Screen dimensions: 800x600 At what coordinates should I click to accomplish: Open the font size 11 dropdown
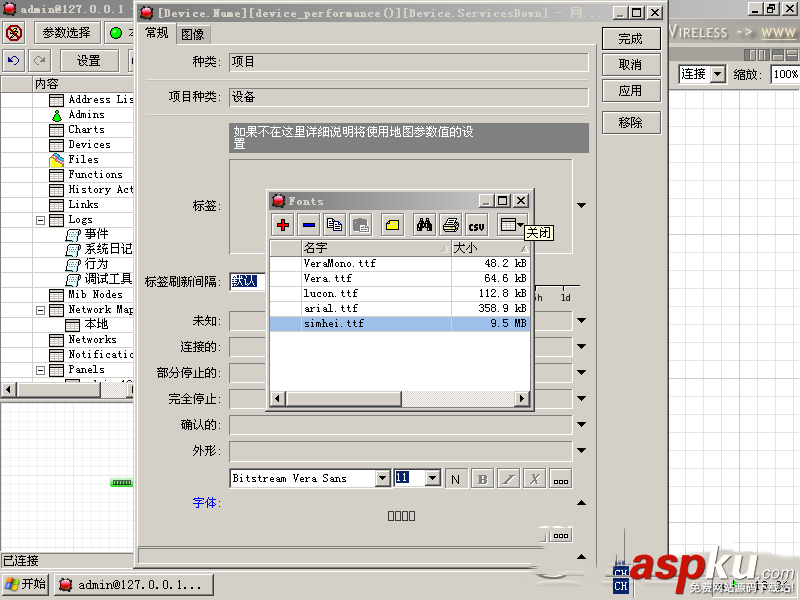tap(433, 479)
